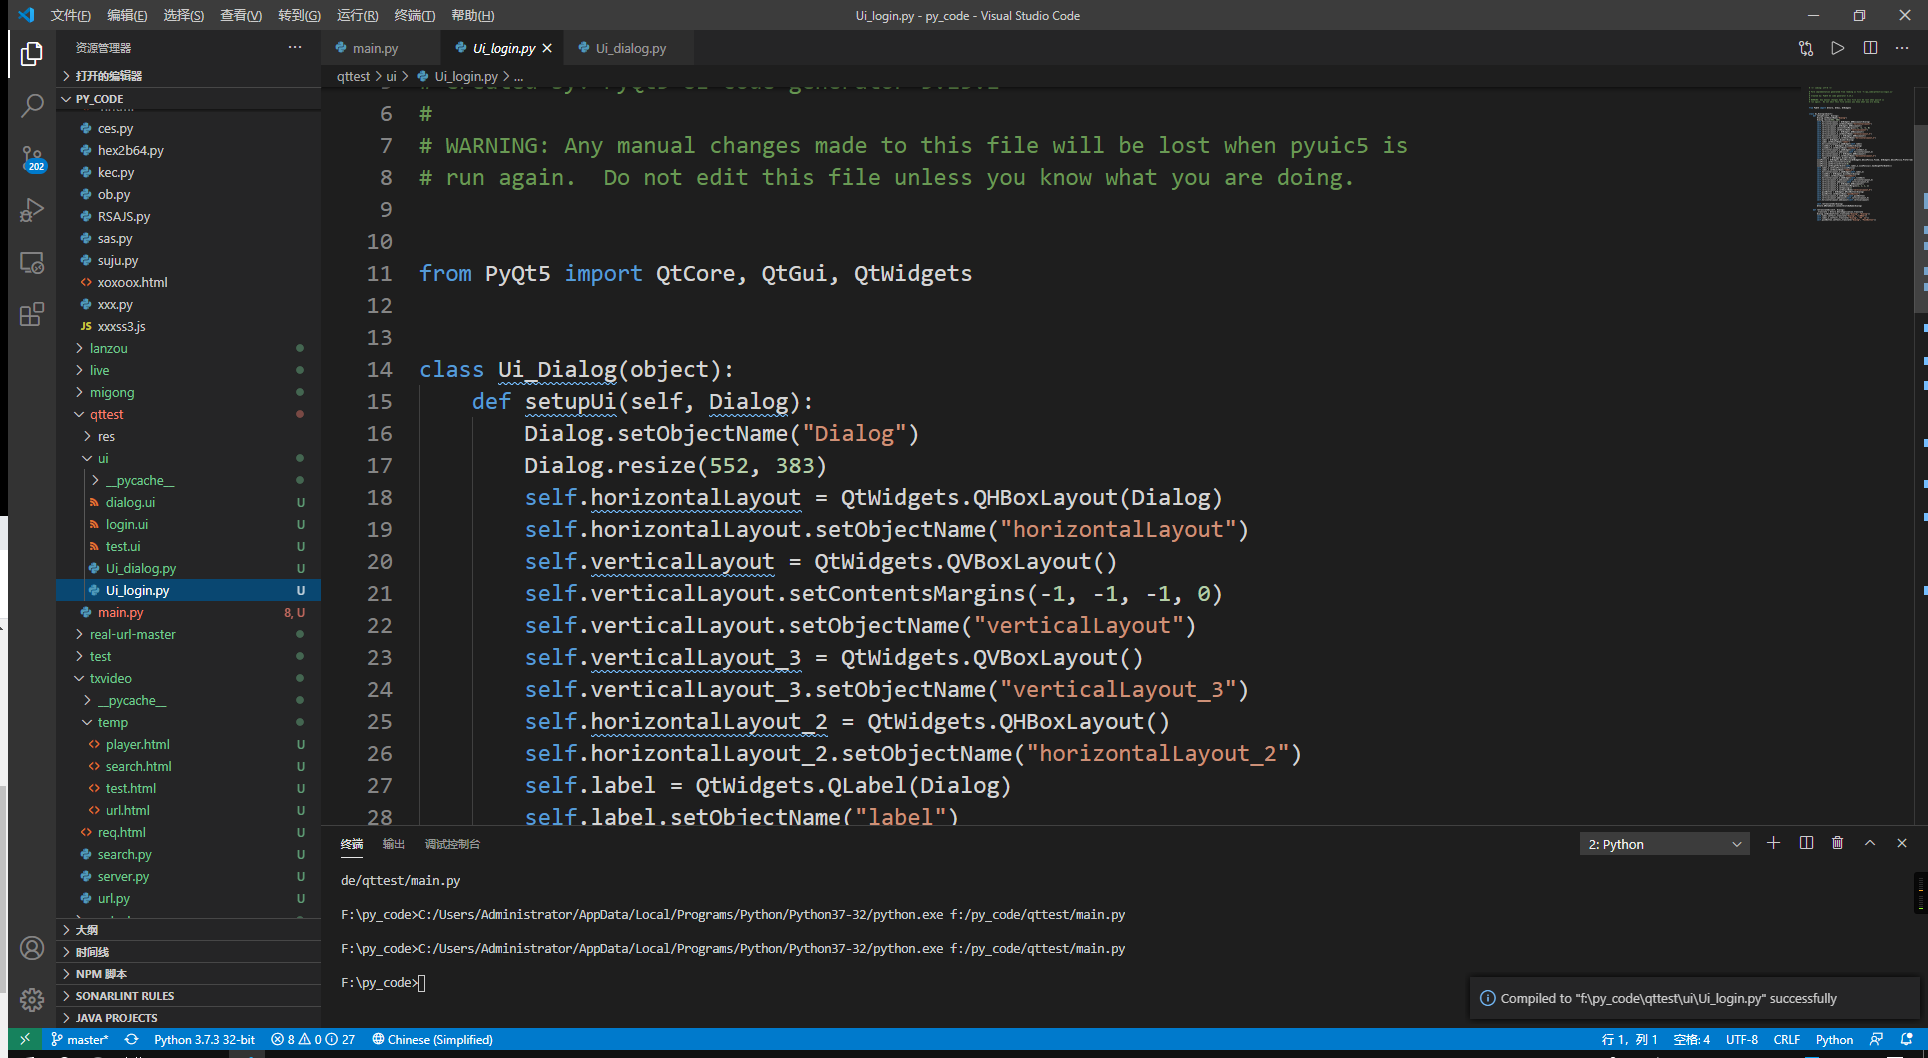1928x1058 pixels.
Task: Switch to the 输出 panel tab
Action: tap(394, 844)
